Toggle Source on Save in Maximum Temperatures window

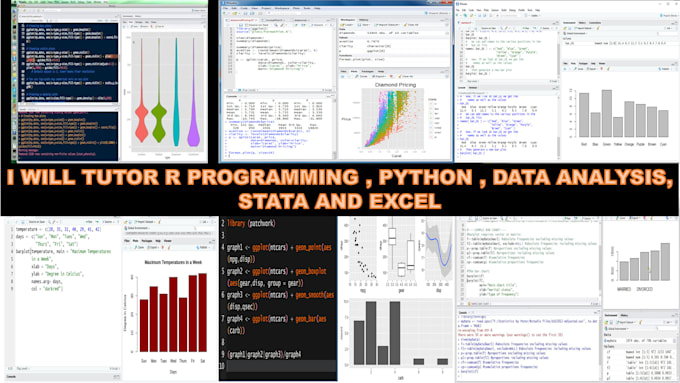[36, 222]
